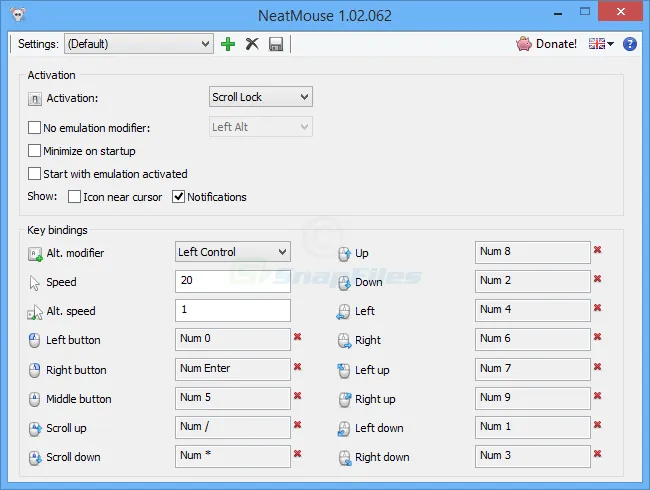The image size is (650, 490).
Task: Clear the Up direction key binding
Action: 597,250
